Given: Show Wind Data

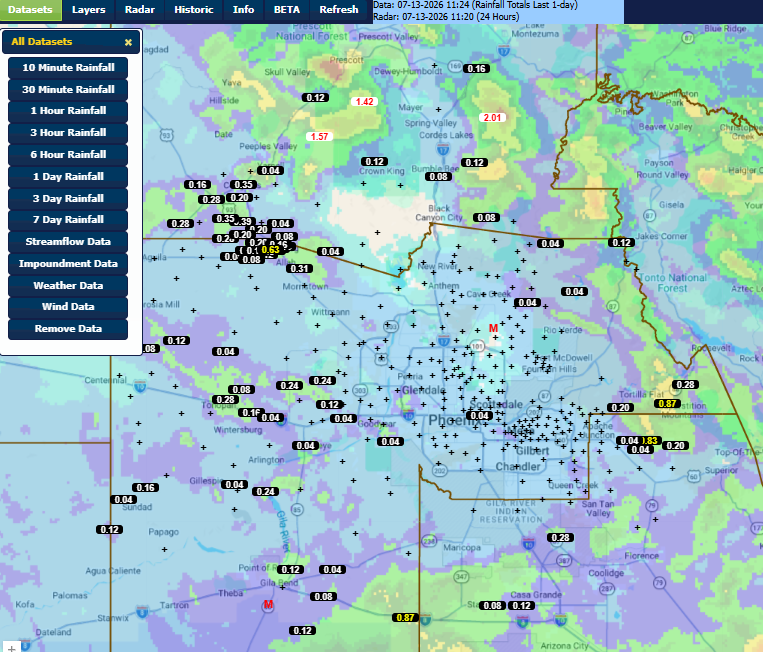Looking at the screenshot, I should coord(68,307).
